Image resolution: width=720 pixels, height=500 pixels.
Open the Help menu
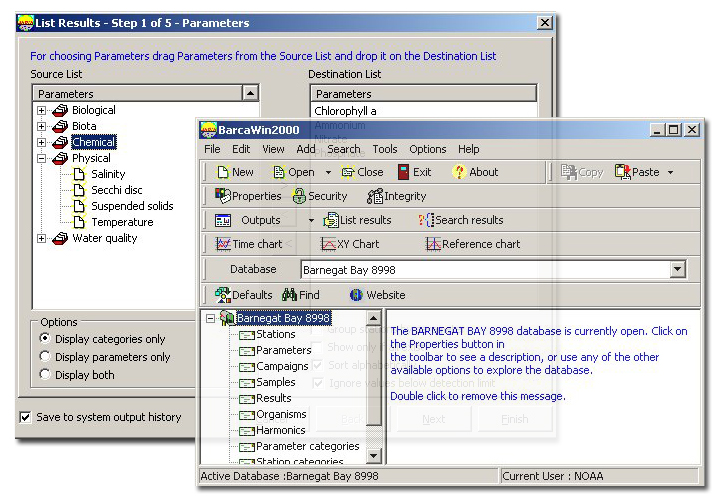point(468,149)
